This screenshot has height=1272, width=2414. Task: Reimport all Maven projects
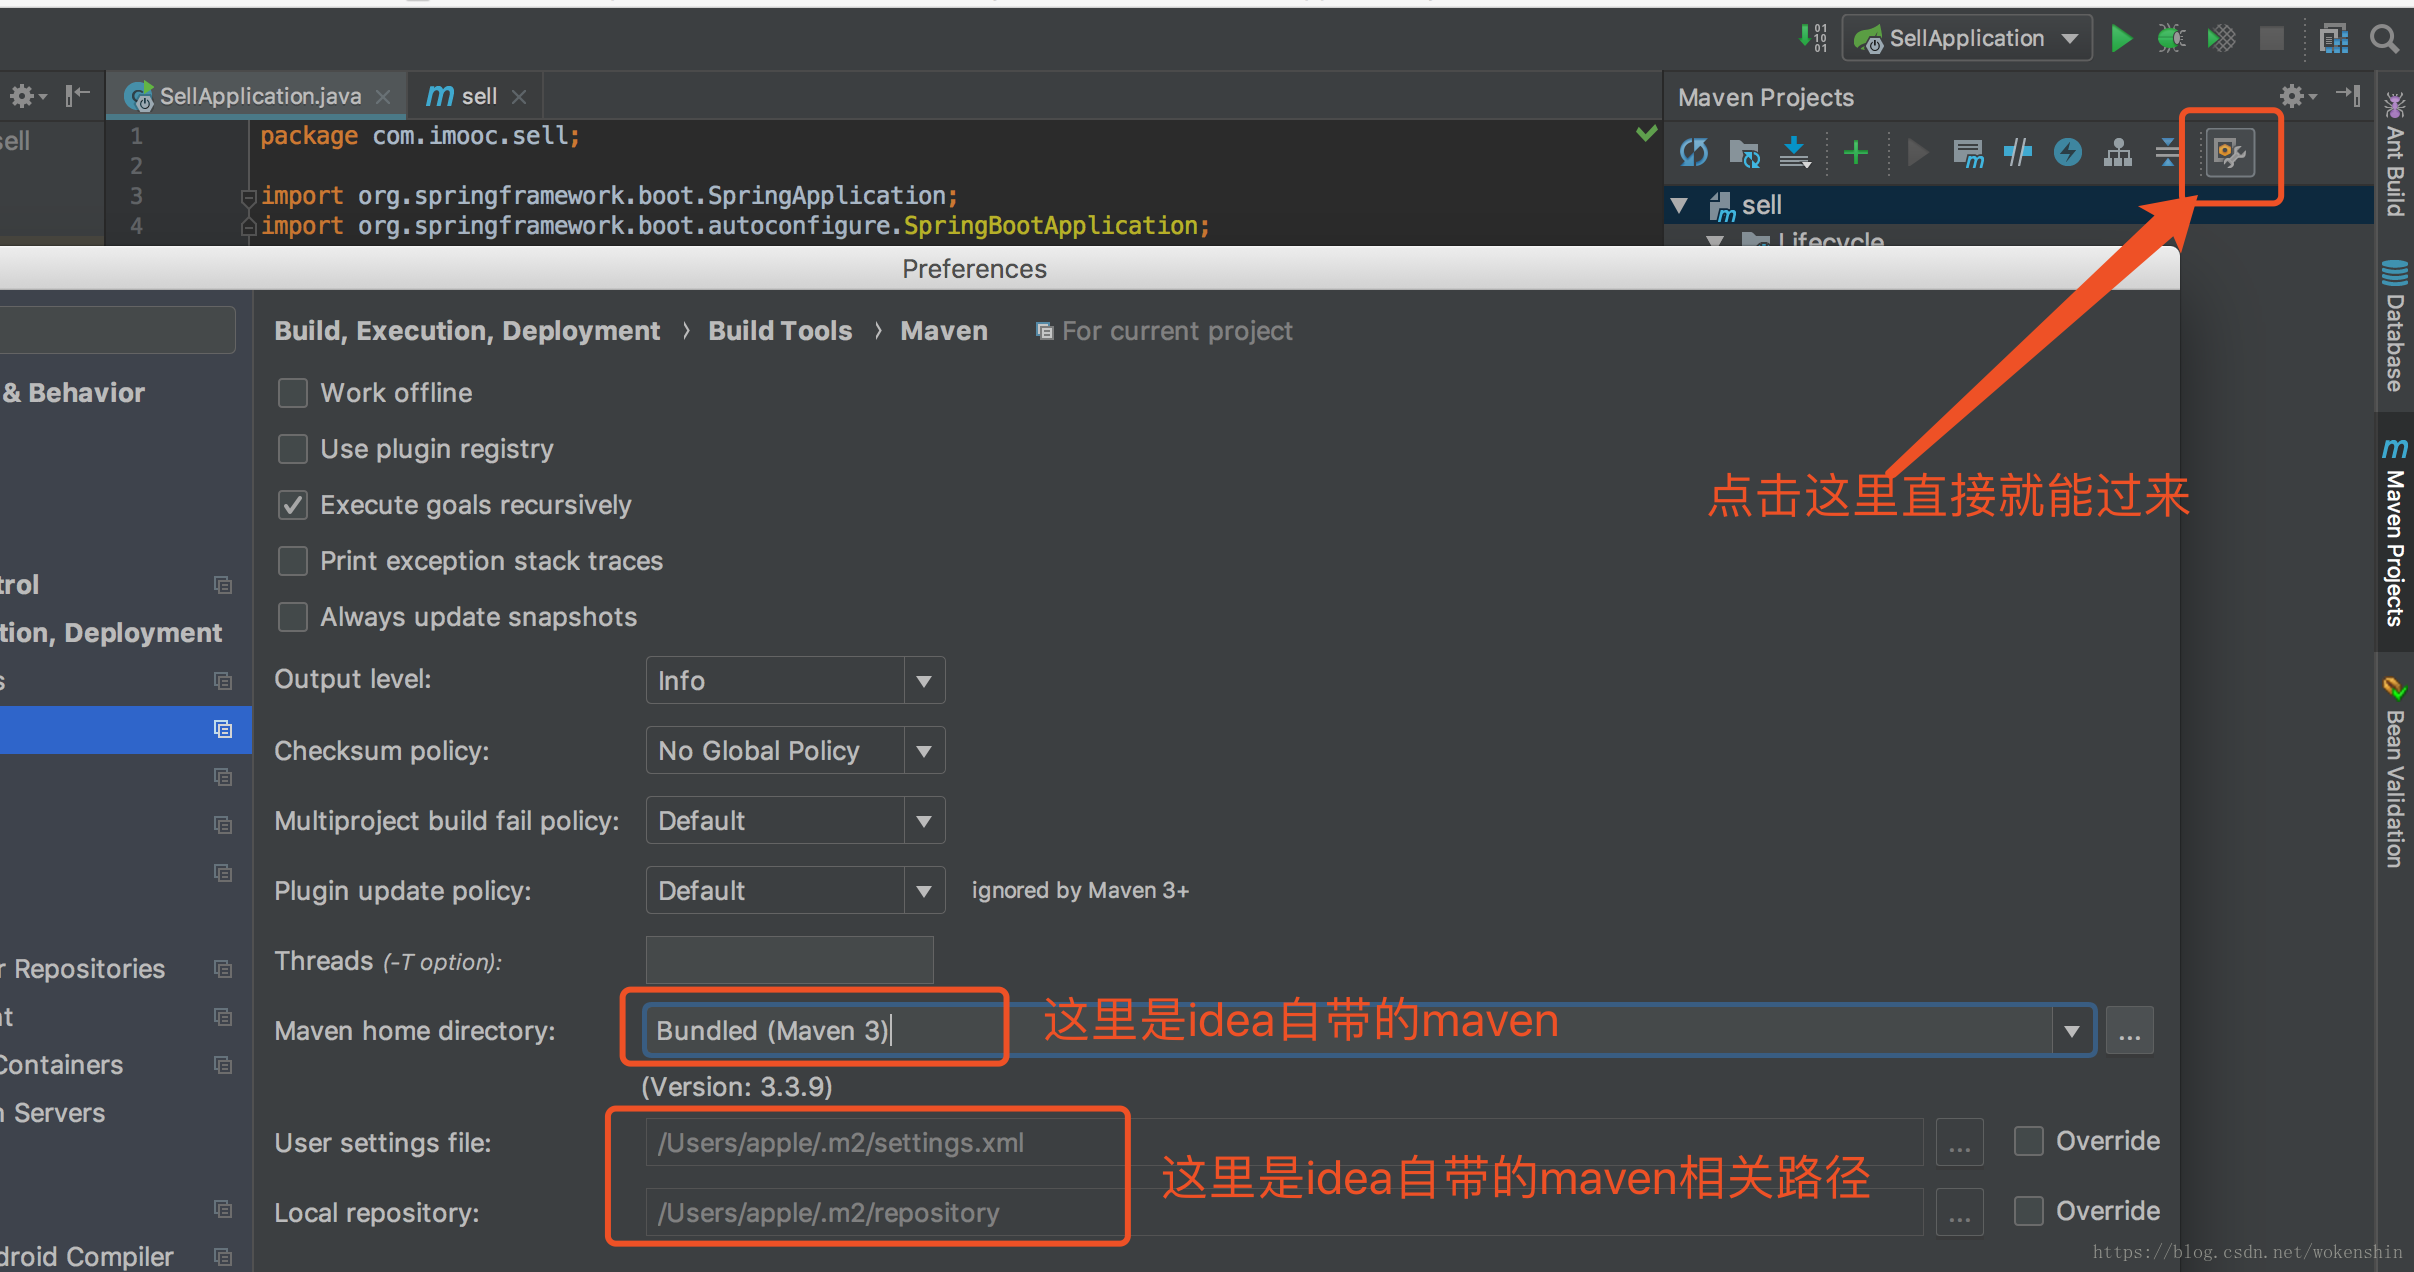pos(1694,152)
